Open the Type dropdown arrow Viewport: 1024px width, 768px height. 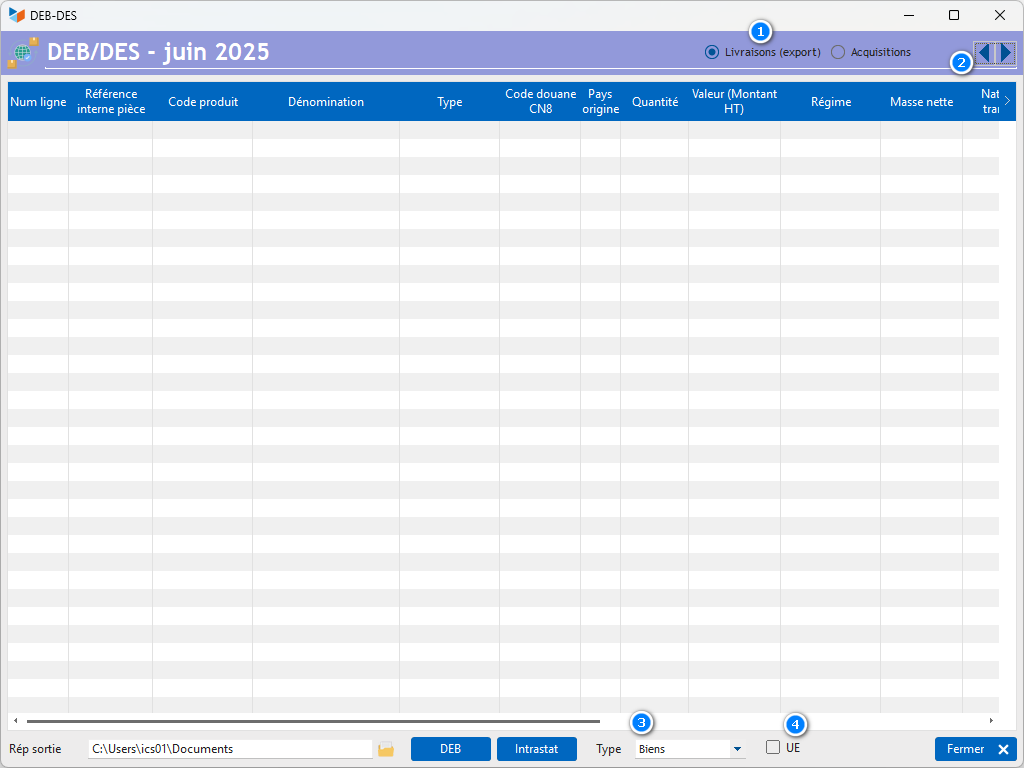pyautogui.click(x=737, y=749)
